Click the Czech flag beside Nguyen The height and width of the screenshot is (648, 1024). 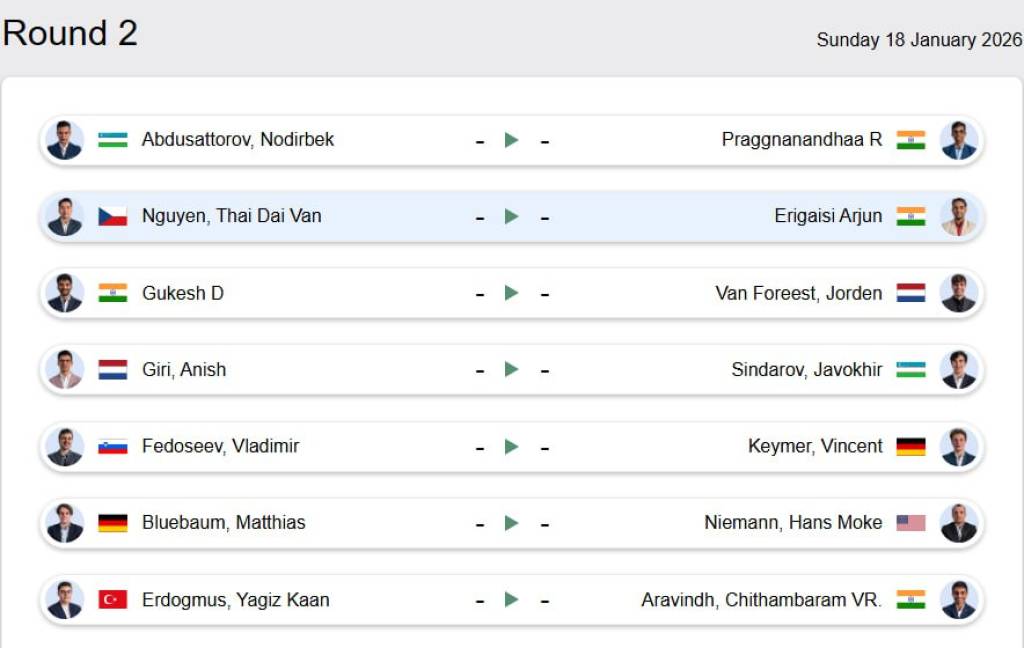tap(112, 216)
